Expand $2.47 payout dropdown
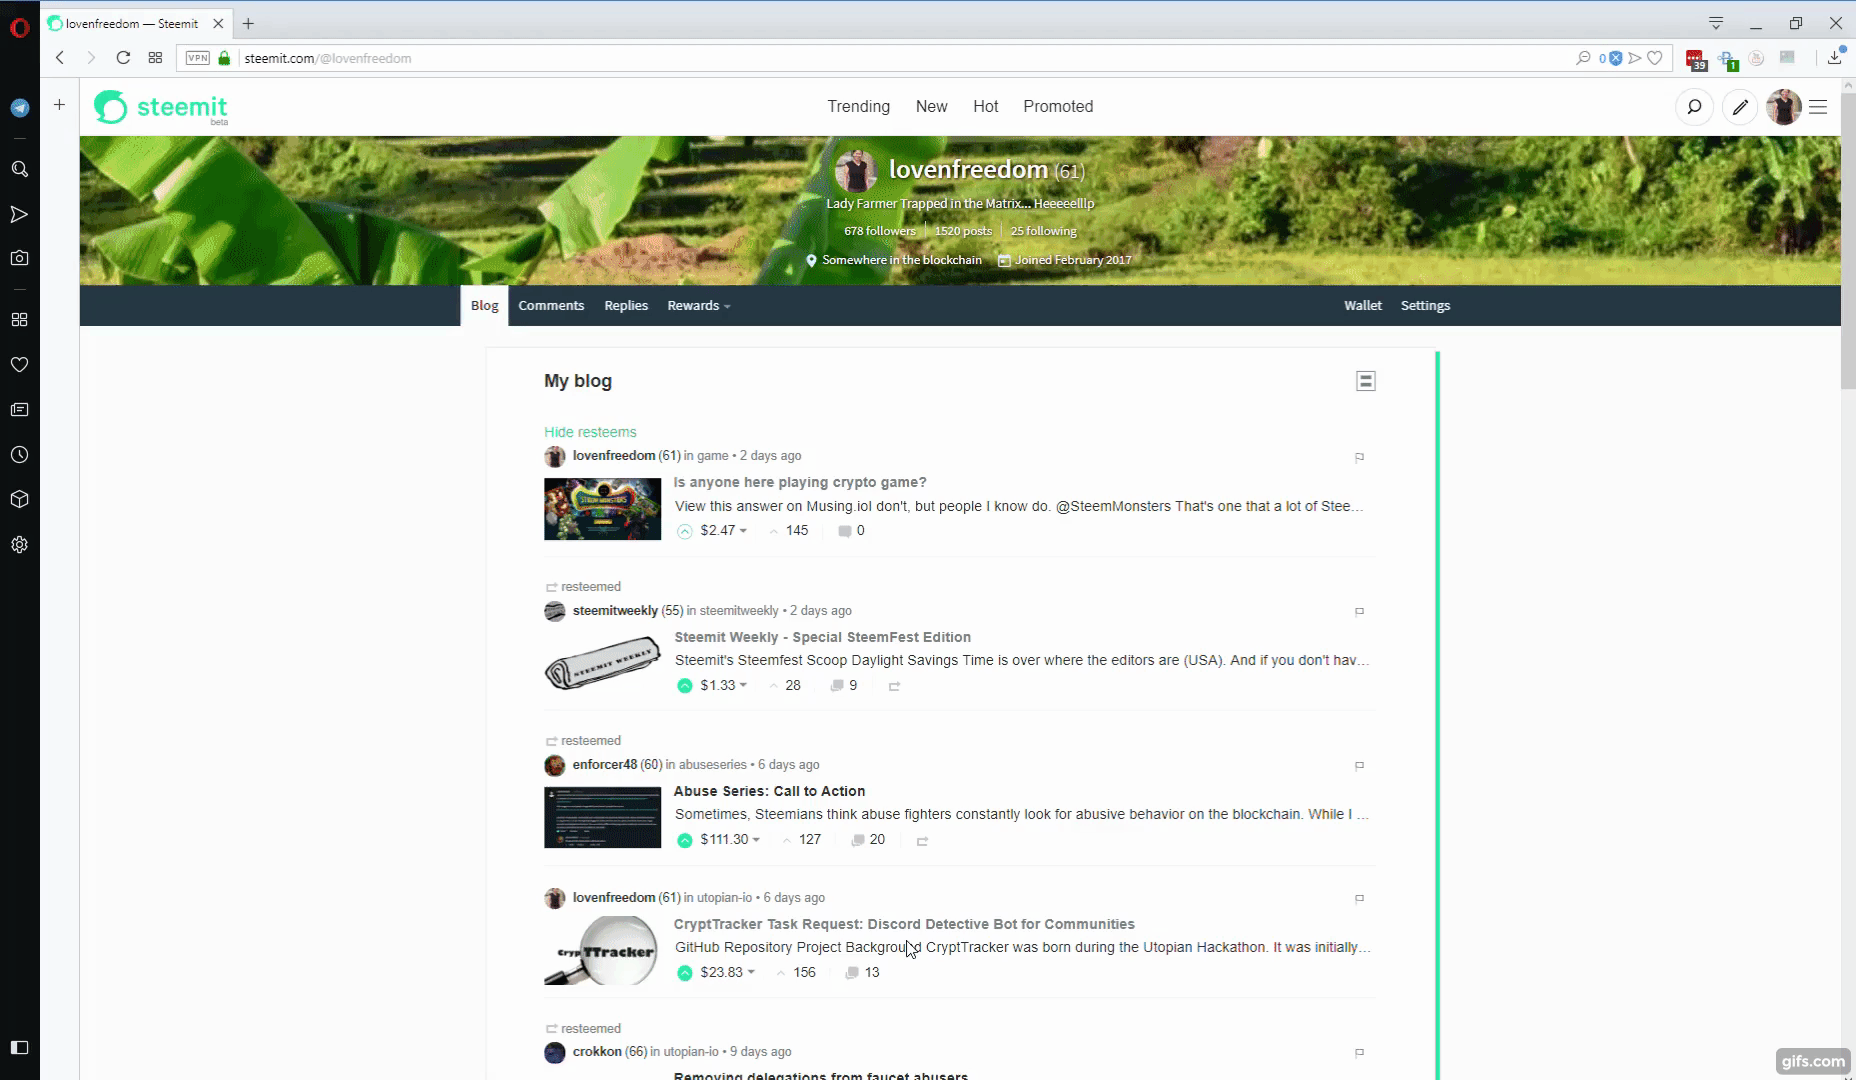1856x1080 pixels. (x=724, y=531)
